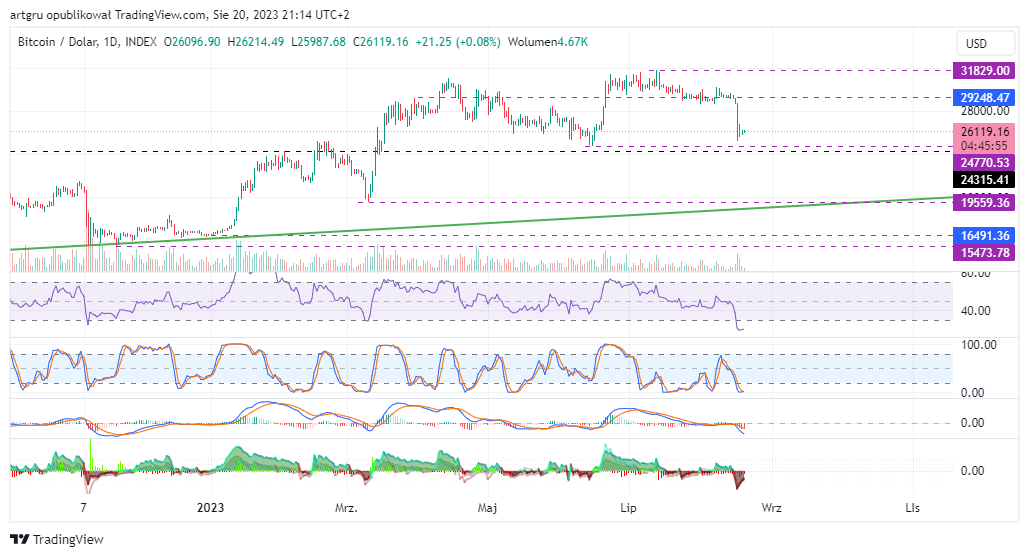The height and width of the screenshot is (557, 1029).
Task: Click the 26119.16 current price label
Action: click(x=984, y=132)
